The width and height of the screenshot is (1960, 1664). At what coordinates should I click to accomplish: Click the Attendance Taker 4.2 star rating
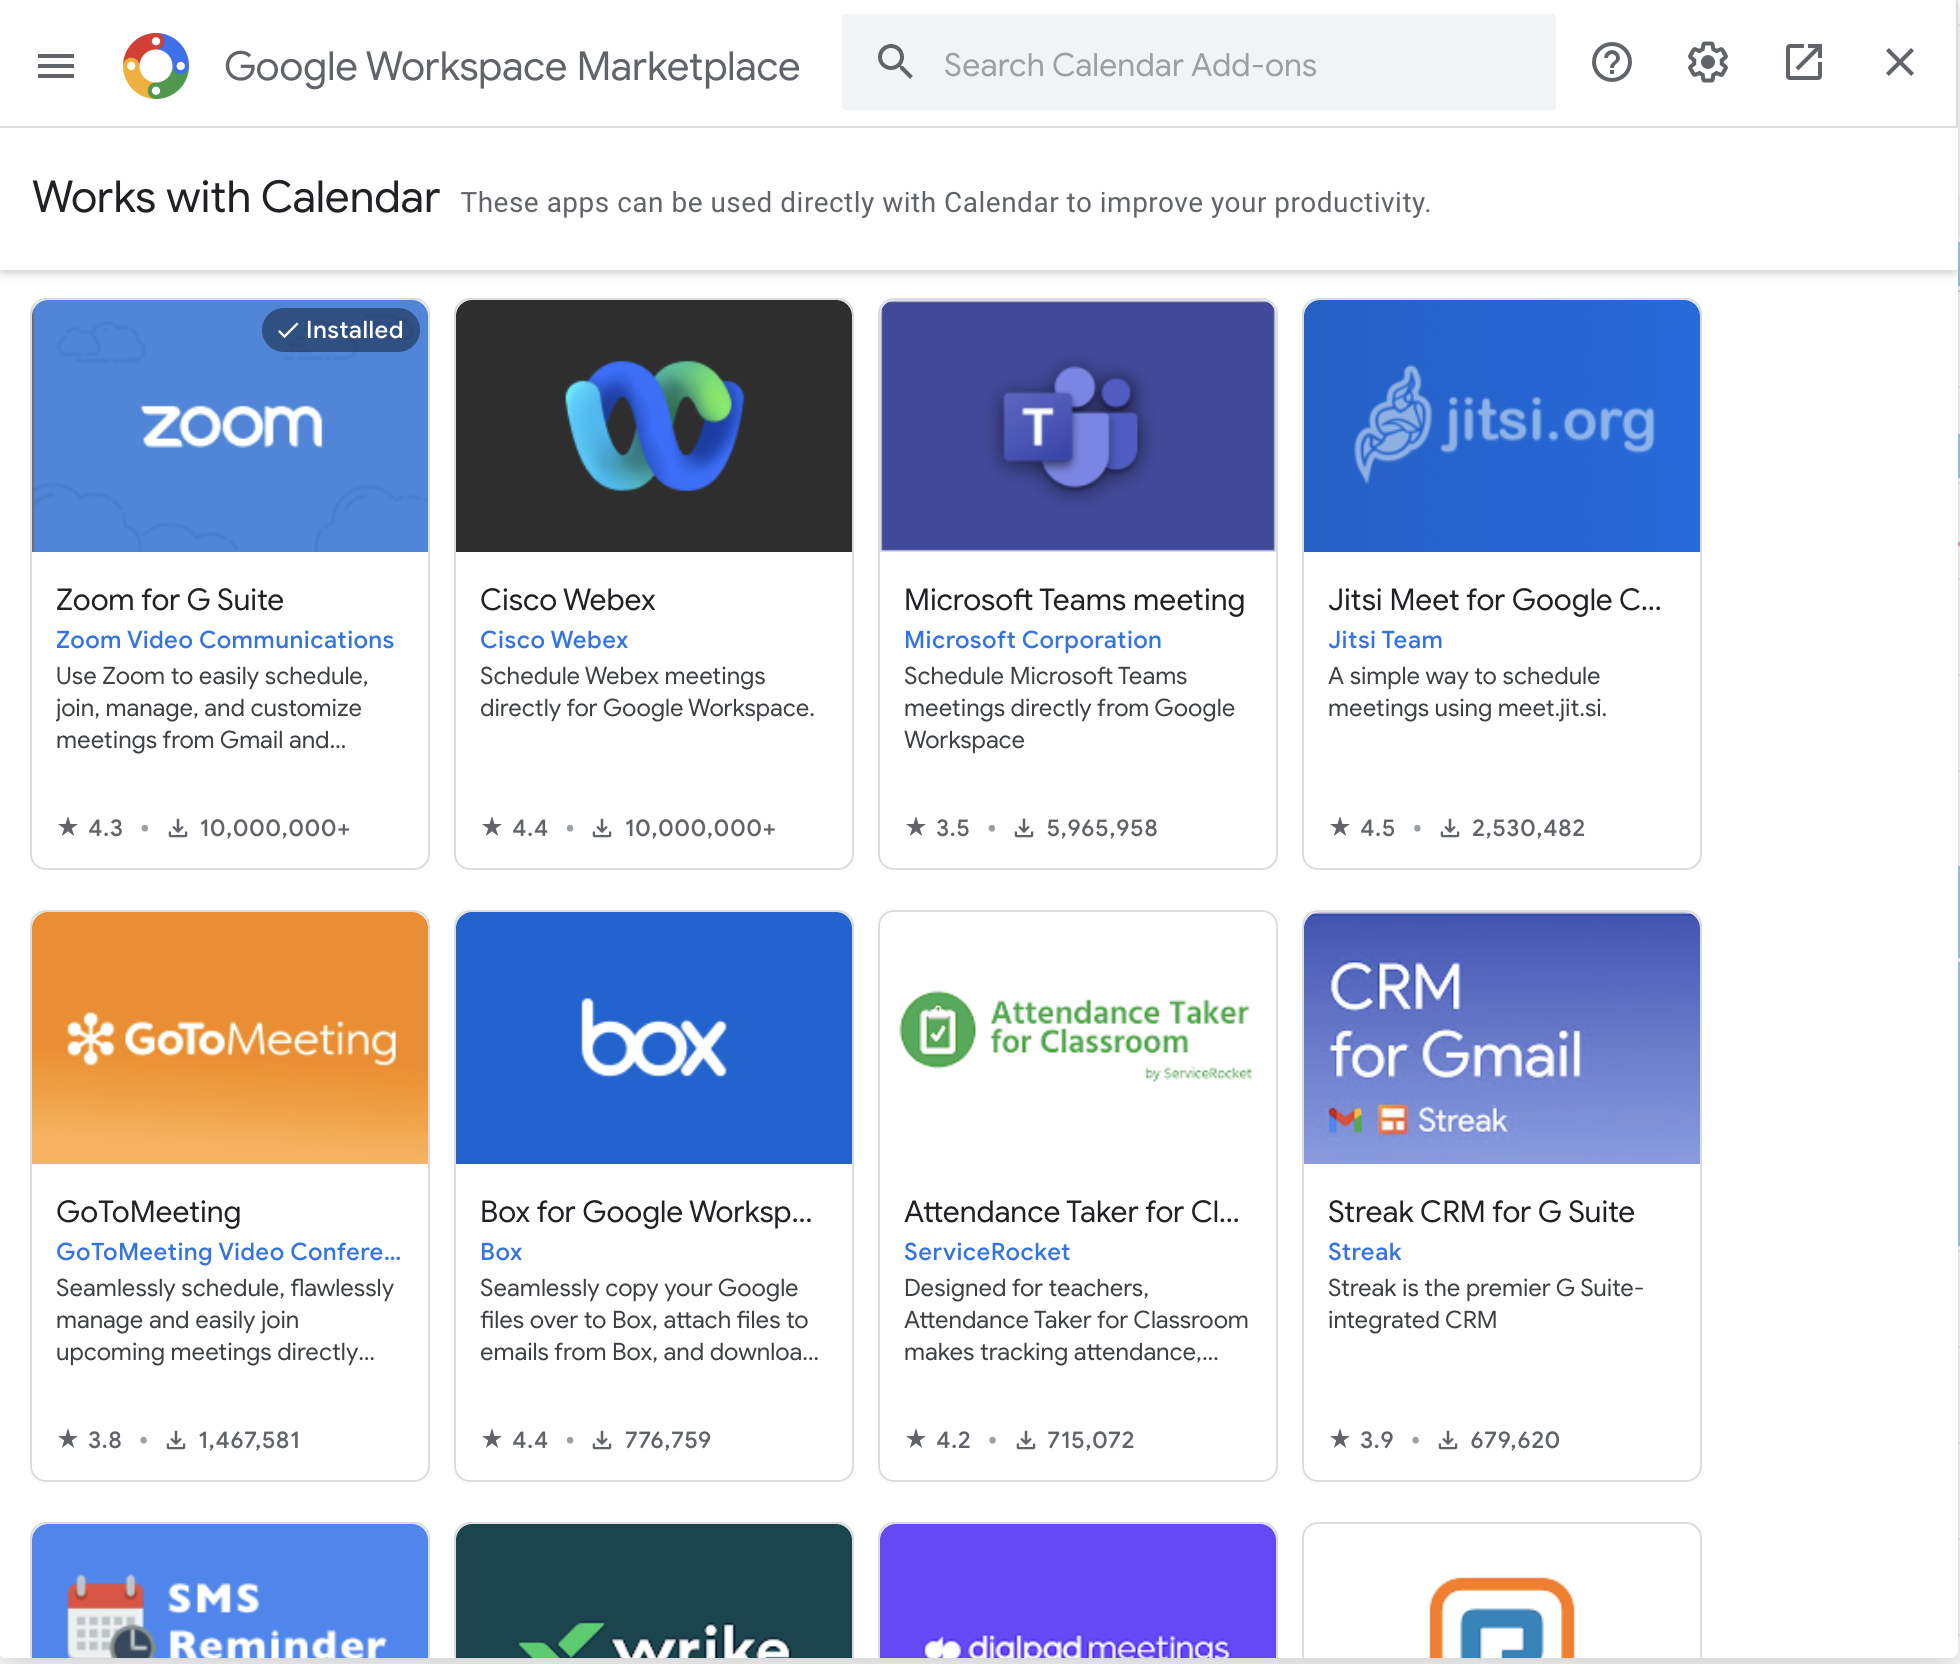[x=937, y=1440]
